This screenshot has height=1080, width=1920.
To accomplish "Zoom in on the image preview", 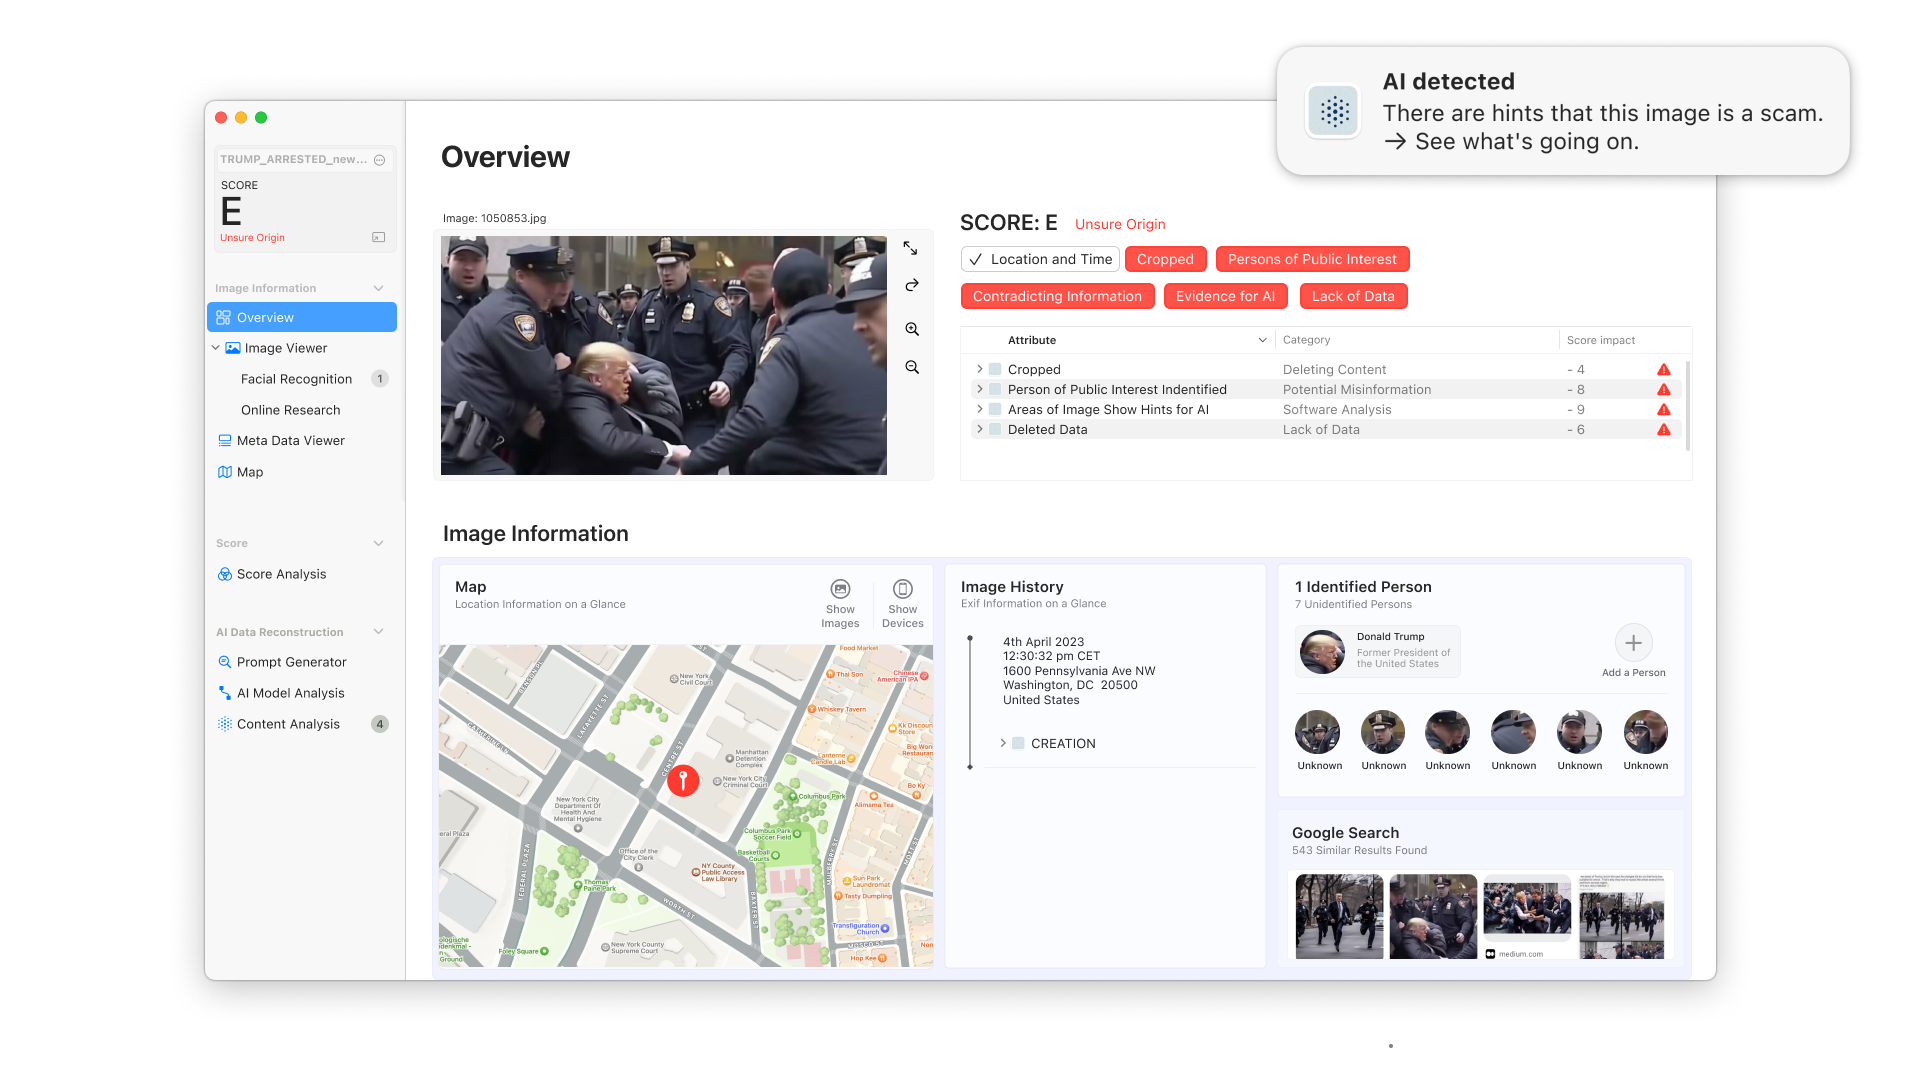I will pyautogui.click(x=912, y=329).
